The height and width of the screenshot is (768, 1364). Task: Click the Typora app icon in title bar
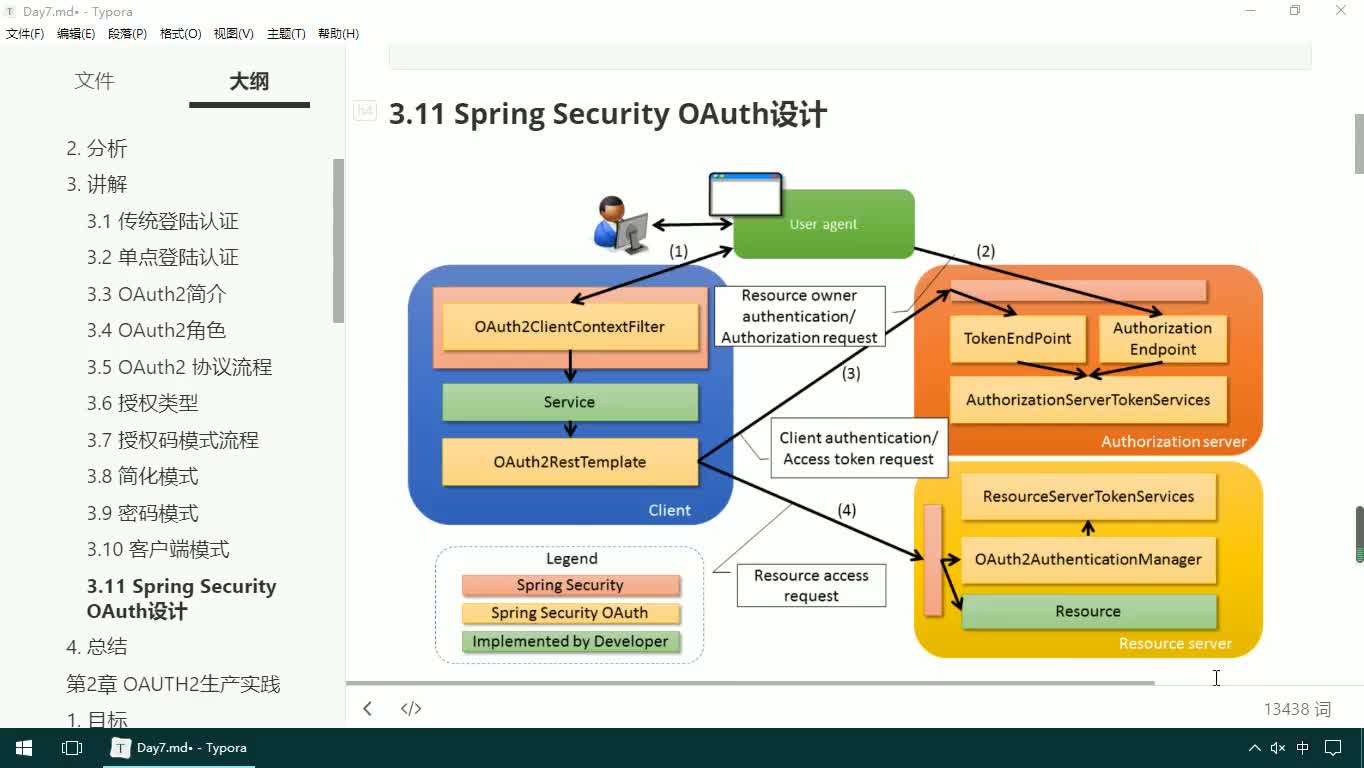[x=10, y=11]
